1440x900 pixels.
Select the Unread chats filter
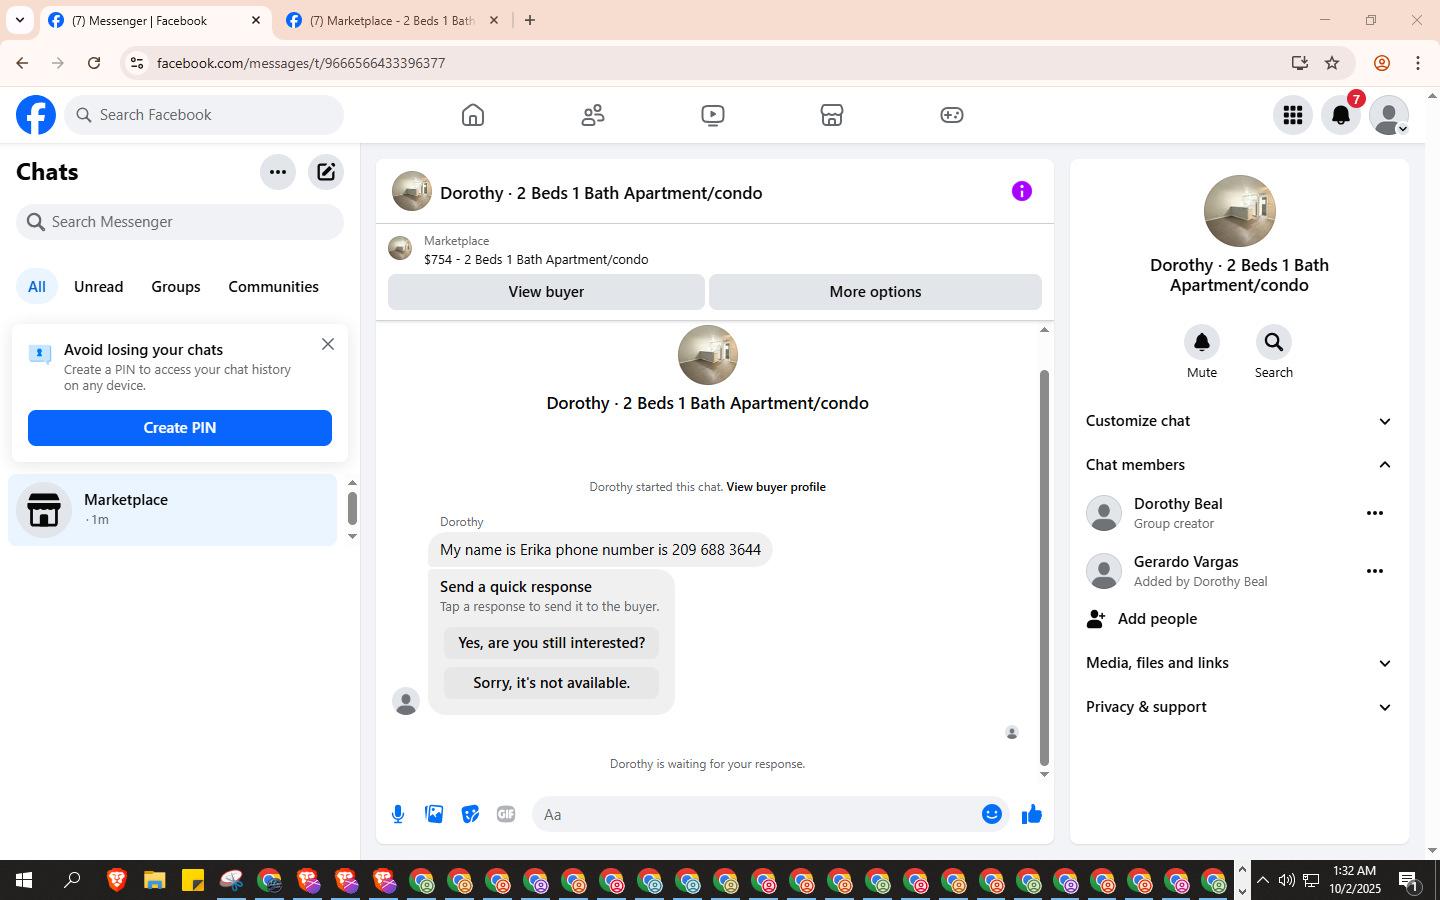99,287
